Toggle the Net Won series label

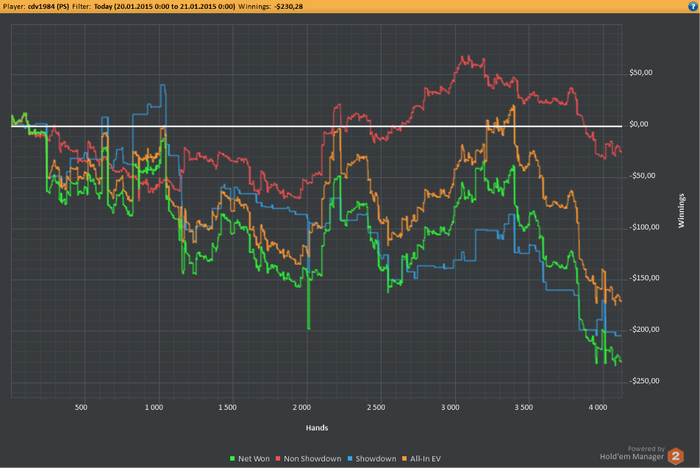point(254,459)
